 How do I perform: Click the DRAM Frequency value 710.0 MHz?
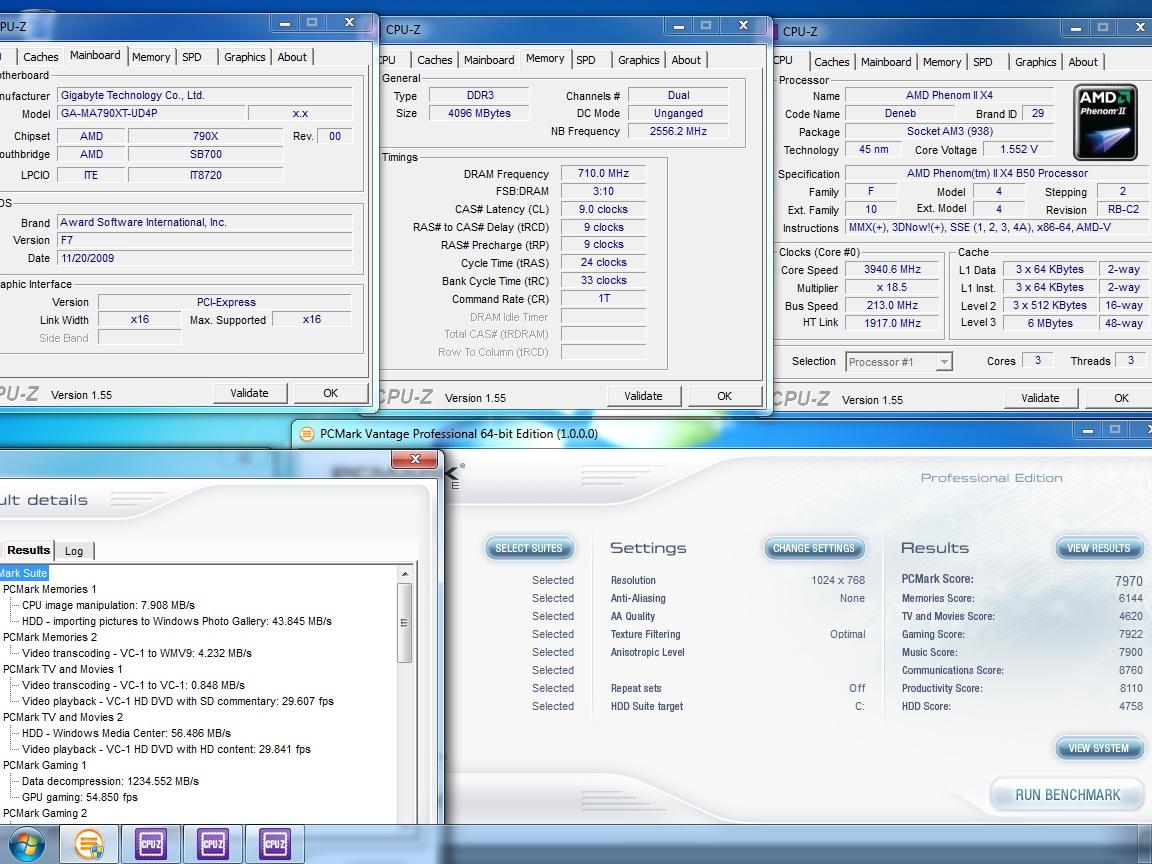coord(603,173)
